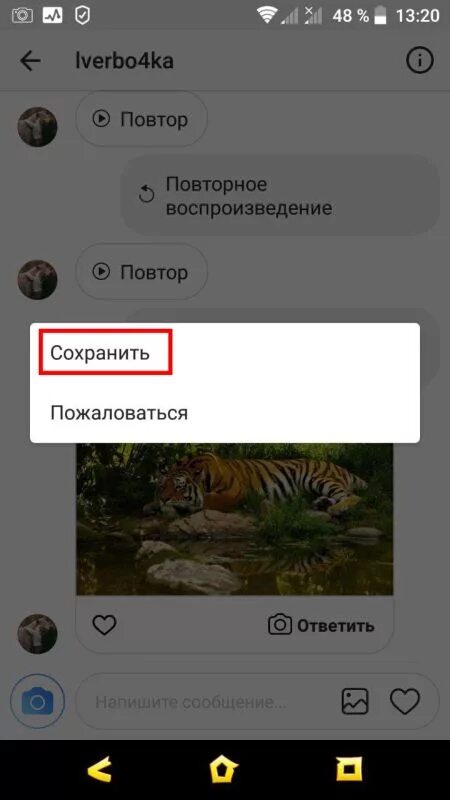The width and height of the screenshot is (450, 800).
Task: Tap the Повторное воспроизведение message bubble
Action: 280,195
